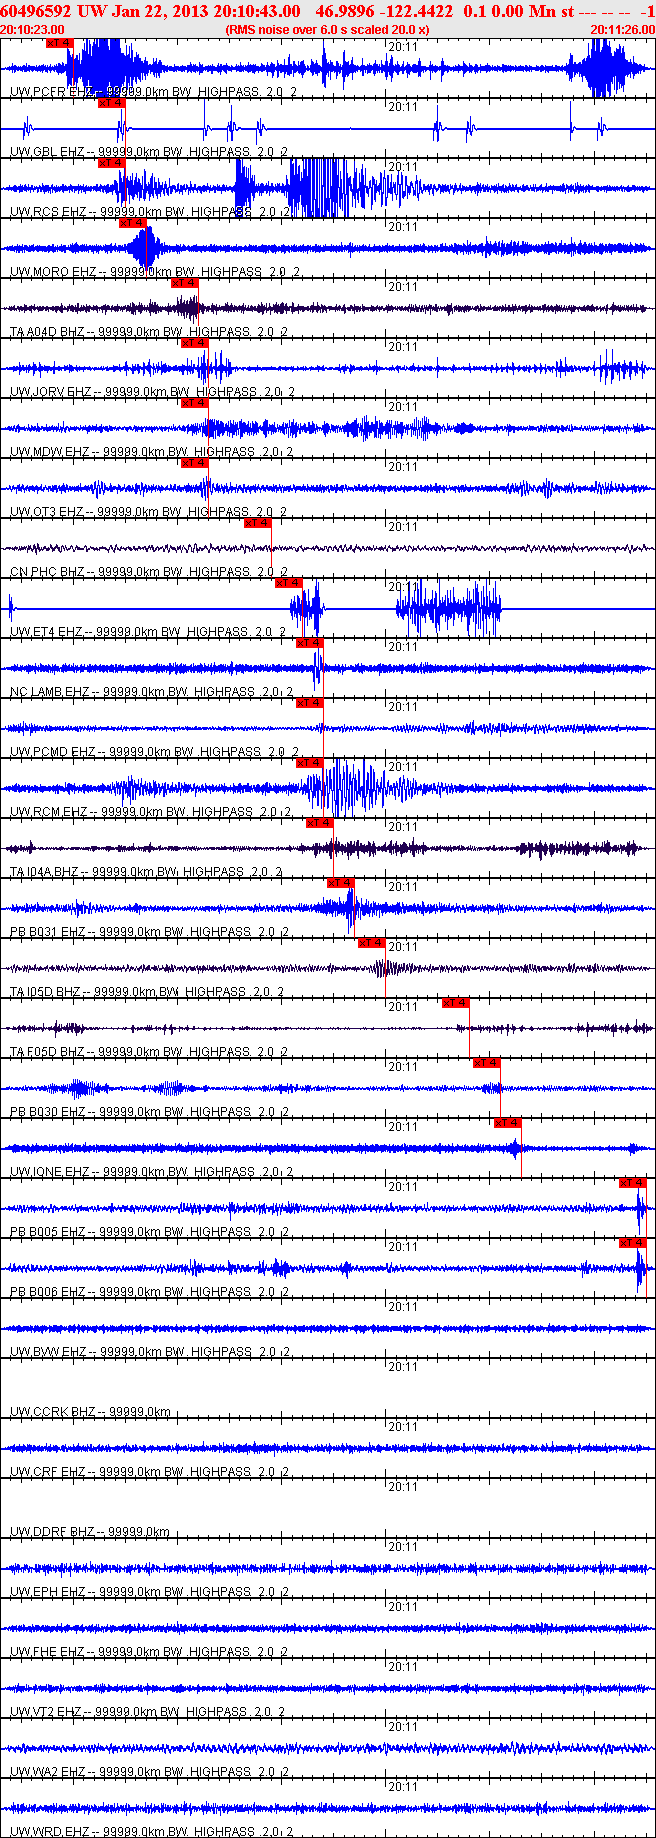The image size is (656, 1838).
Task: Click the start time 20:10:23.00 label
Action: pyautogui.click(x=33, y=30)
